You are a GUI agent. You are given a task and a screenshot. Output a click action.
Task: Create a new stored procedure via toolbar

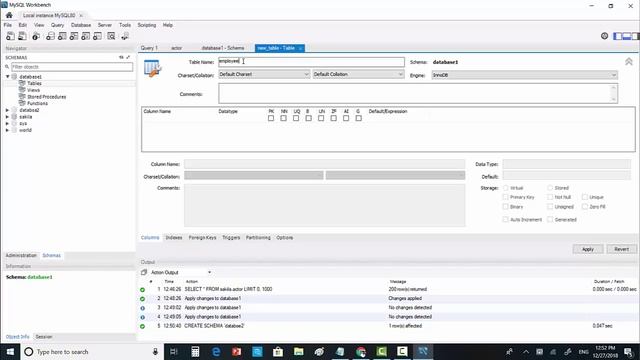tap(86, 36)
